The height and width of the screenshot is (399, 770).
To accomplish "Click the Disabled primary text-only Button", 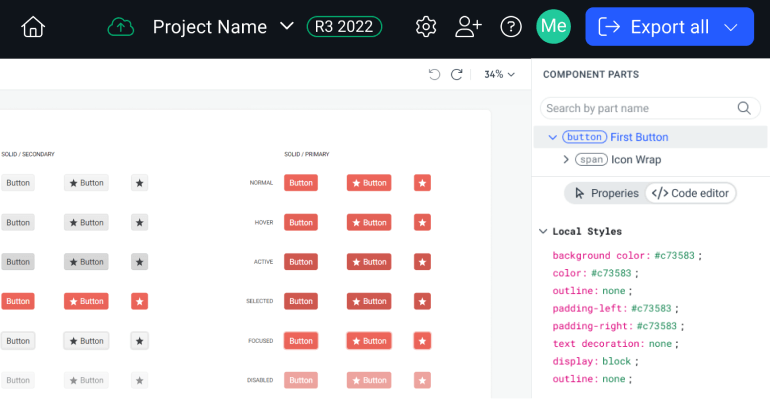I will (x=301, y=380).
